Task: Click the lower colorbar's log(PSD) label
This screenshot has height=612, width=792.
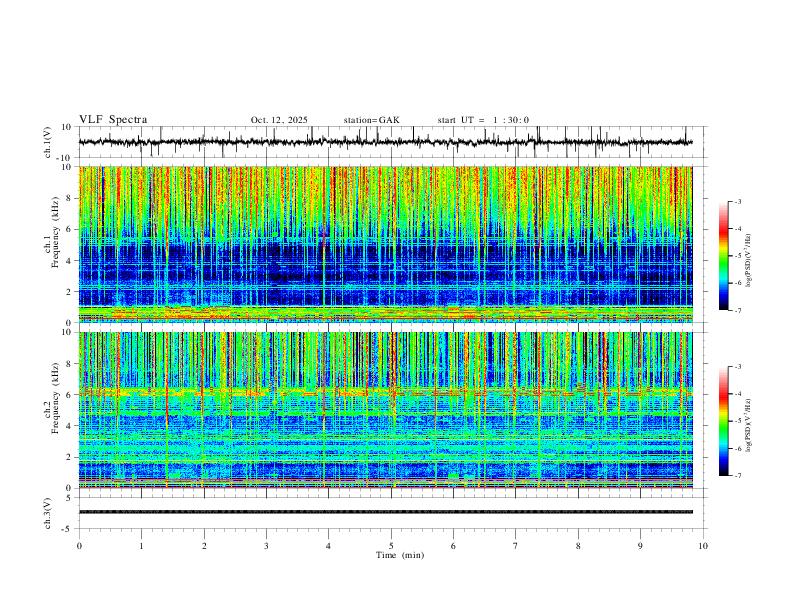Action: coord(749,426)
